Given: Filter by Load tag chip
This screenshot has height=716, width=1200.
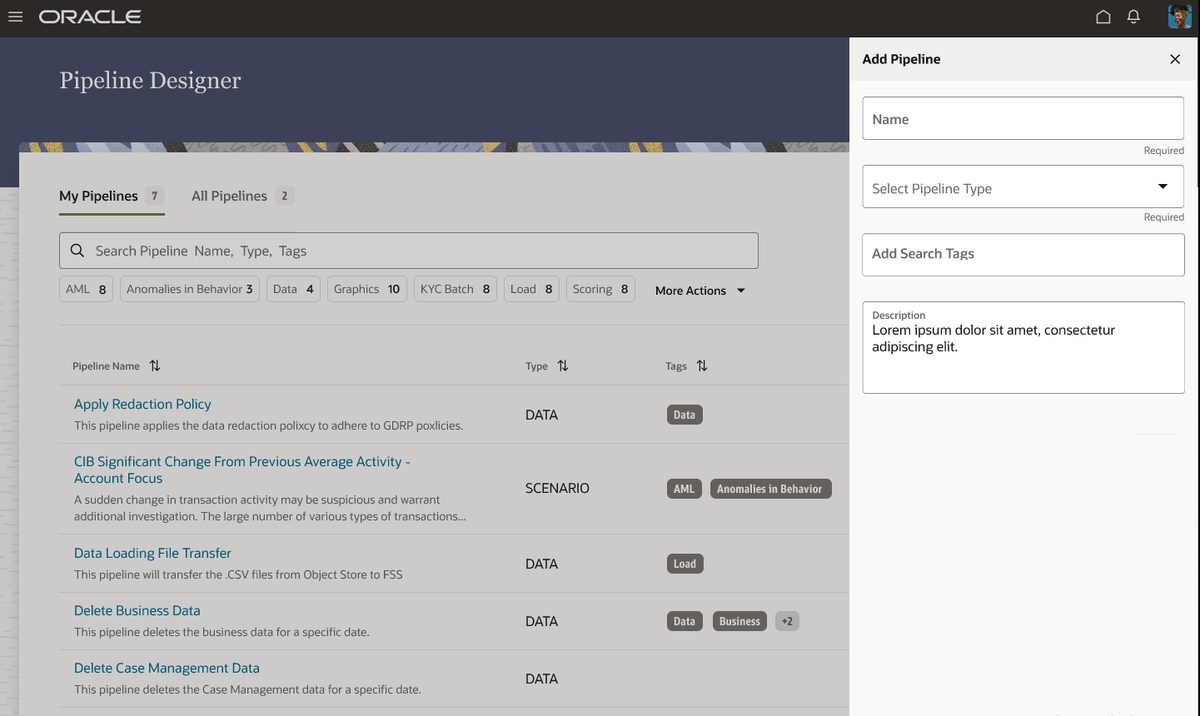Looking at the screenshot, I should pos(531,289).
